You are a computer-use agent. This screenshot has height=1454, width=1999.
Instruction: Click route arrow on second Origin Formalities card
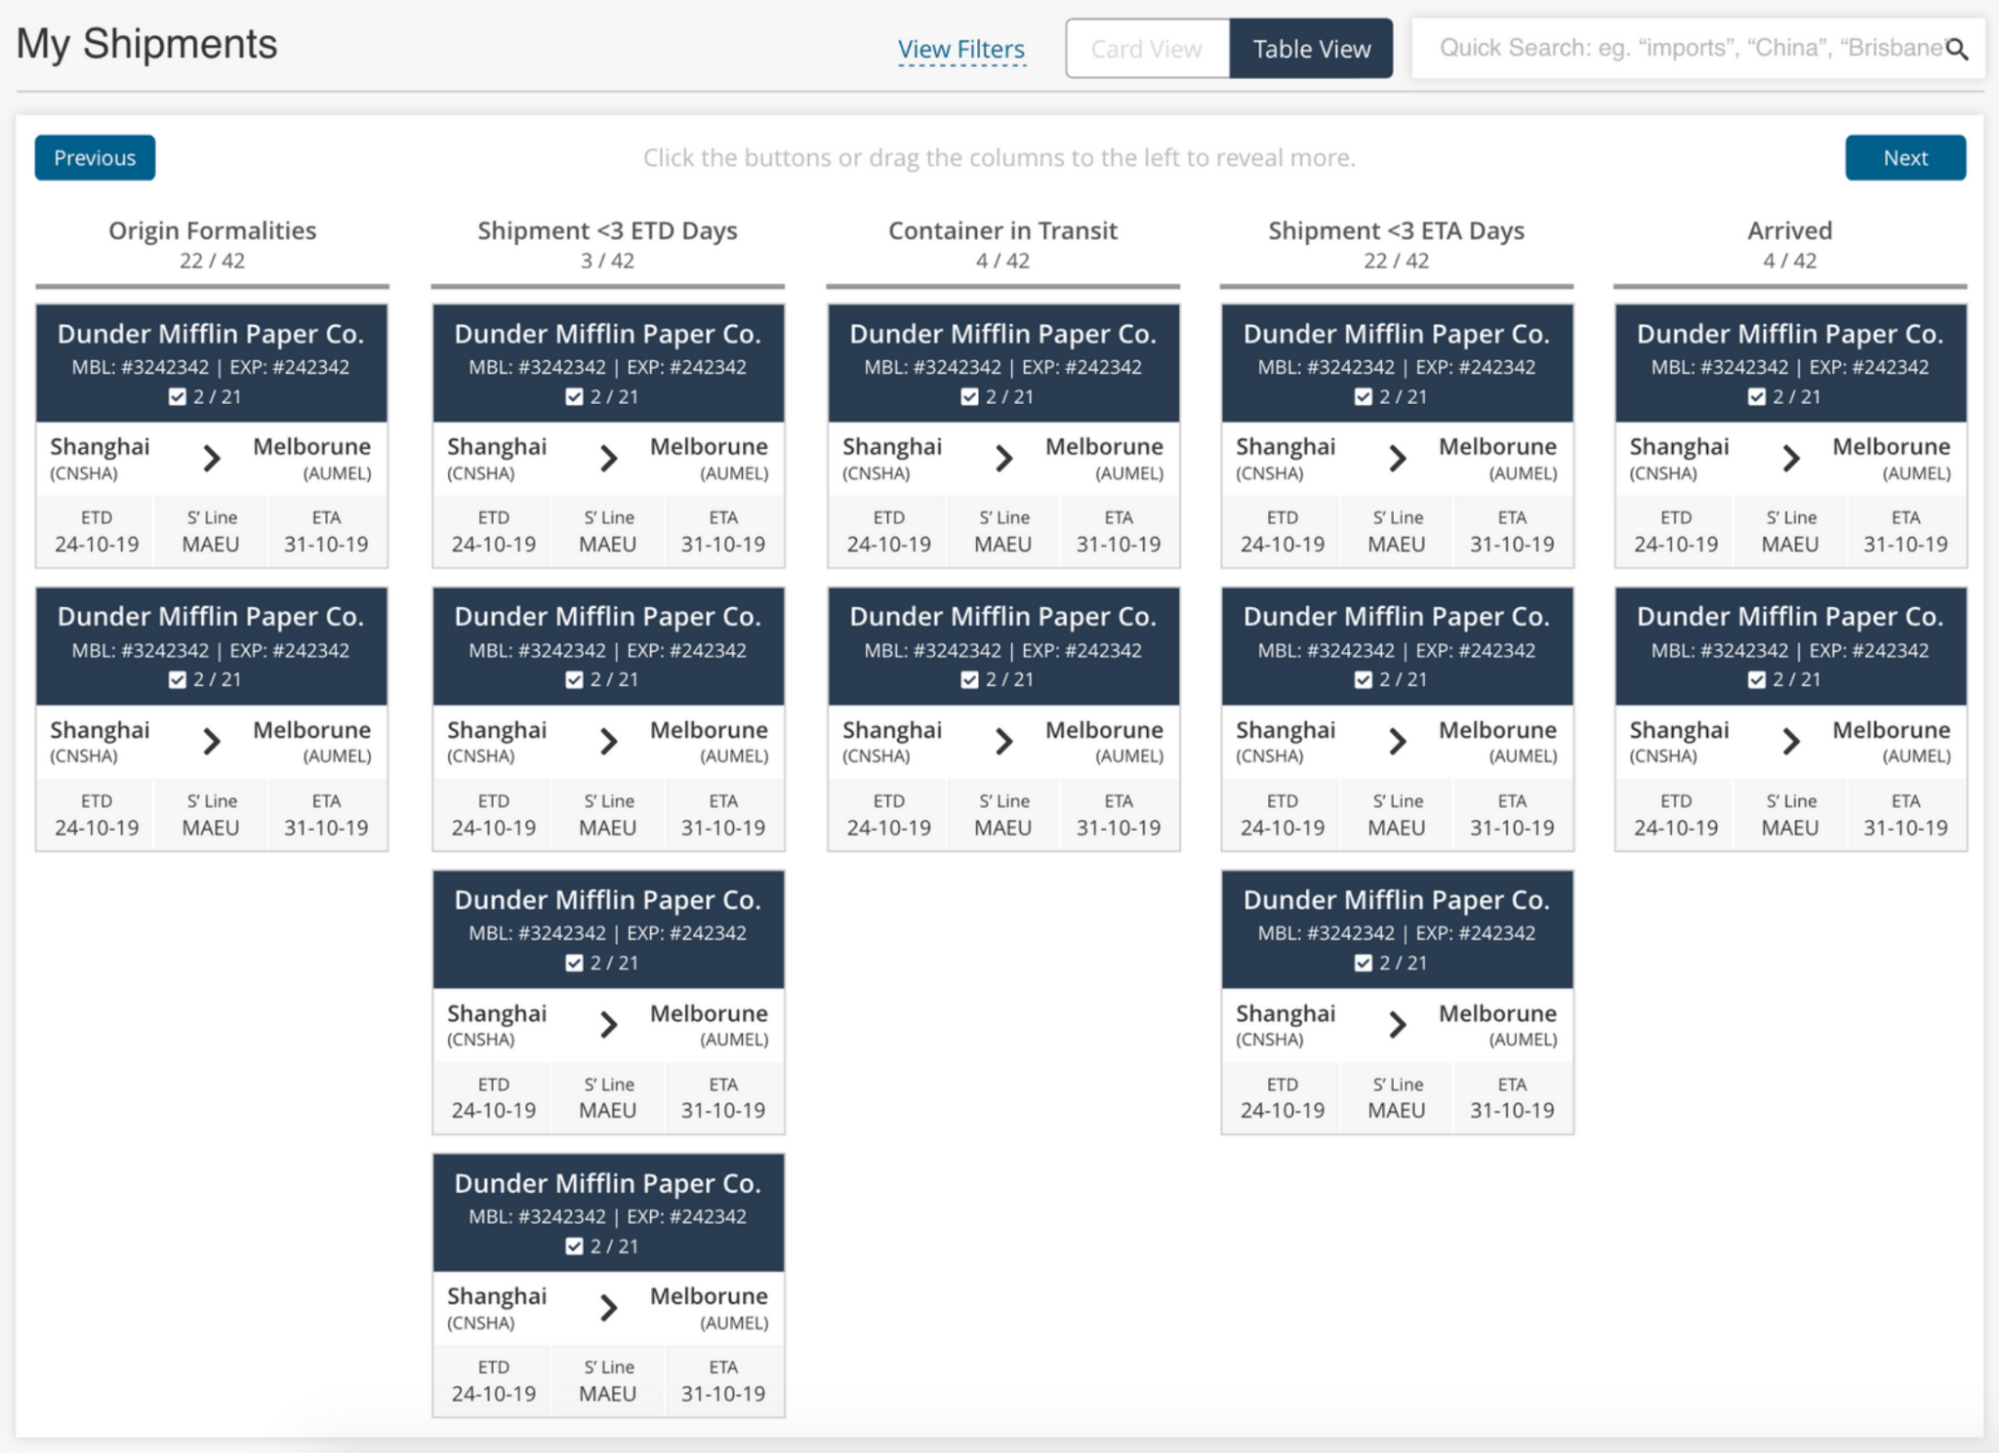tap(211, 742)
